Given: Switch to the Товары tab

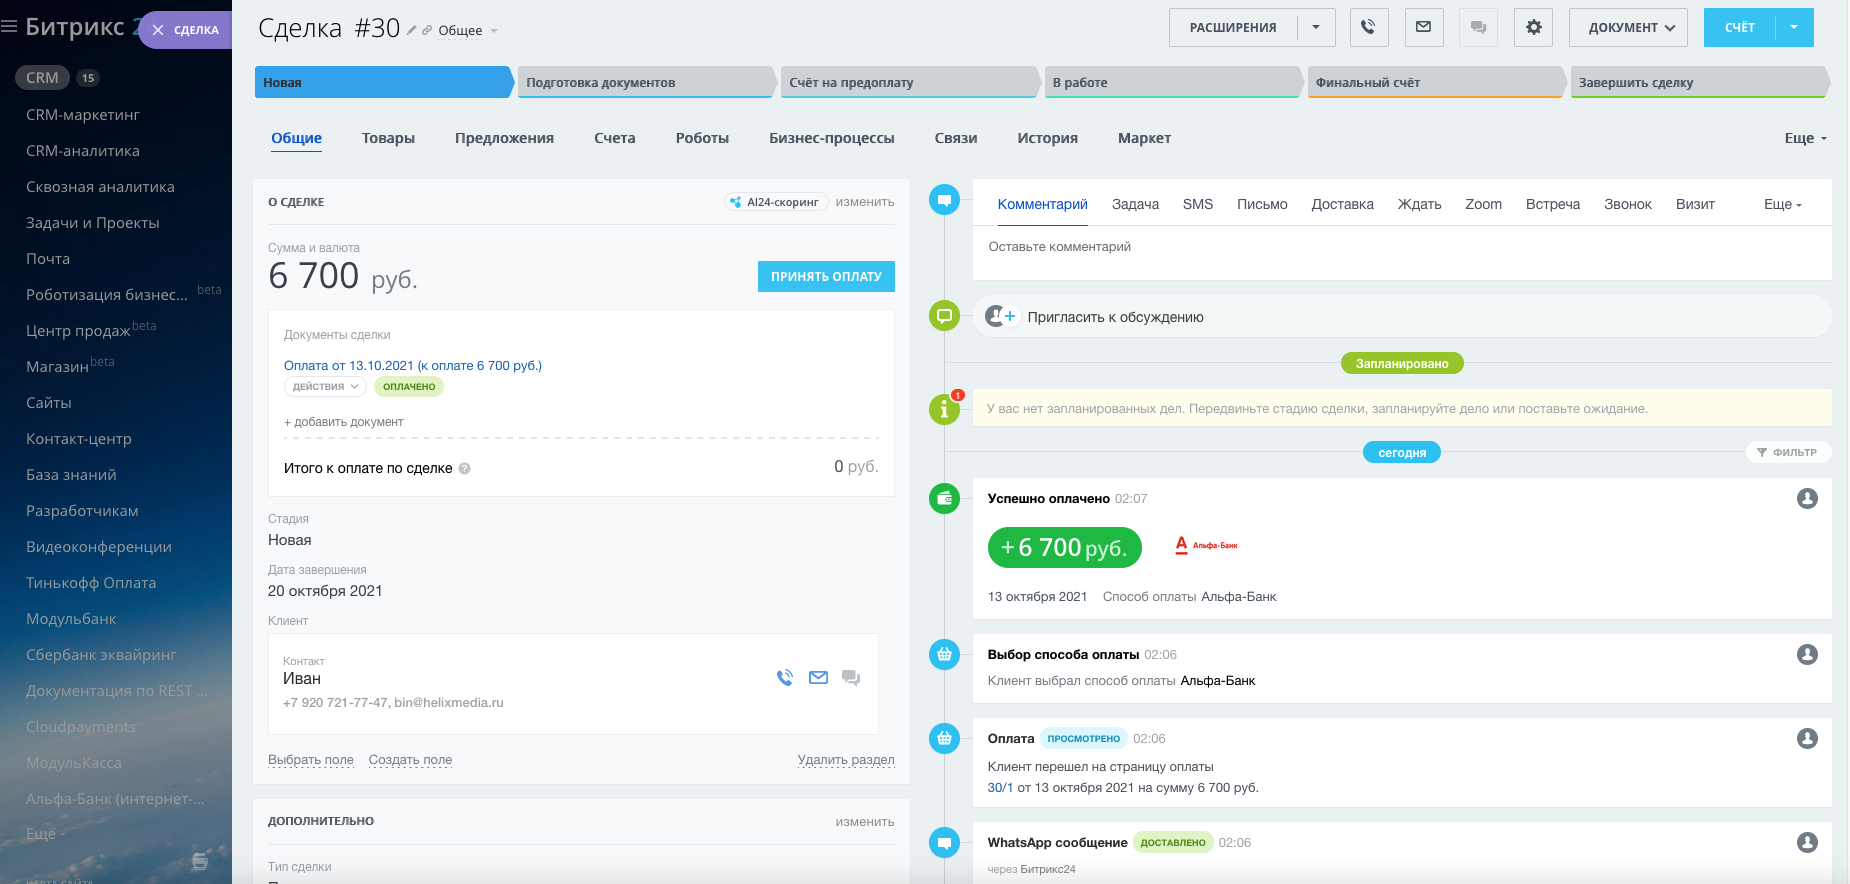Looking at the screenshot, I should [x=388, y=138].
